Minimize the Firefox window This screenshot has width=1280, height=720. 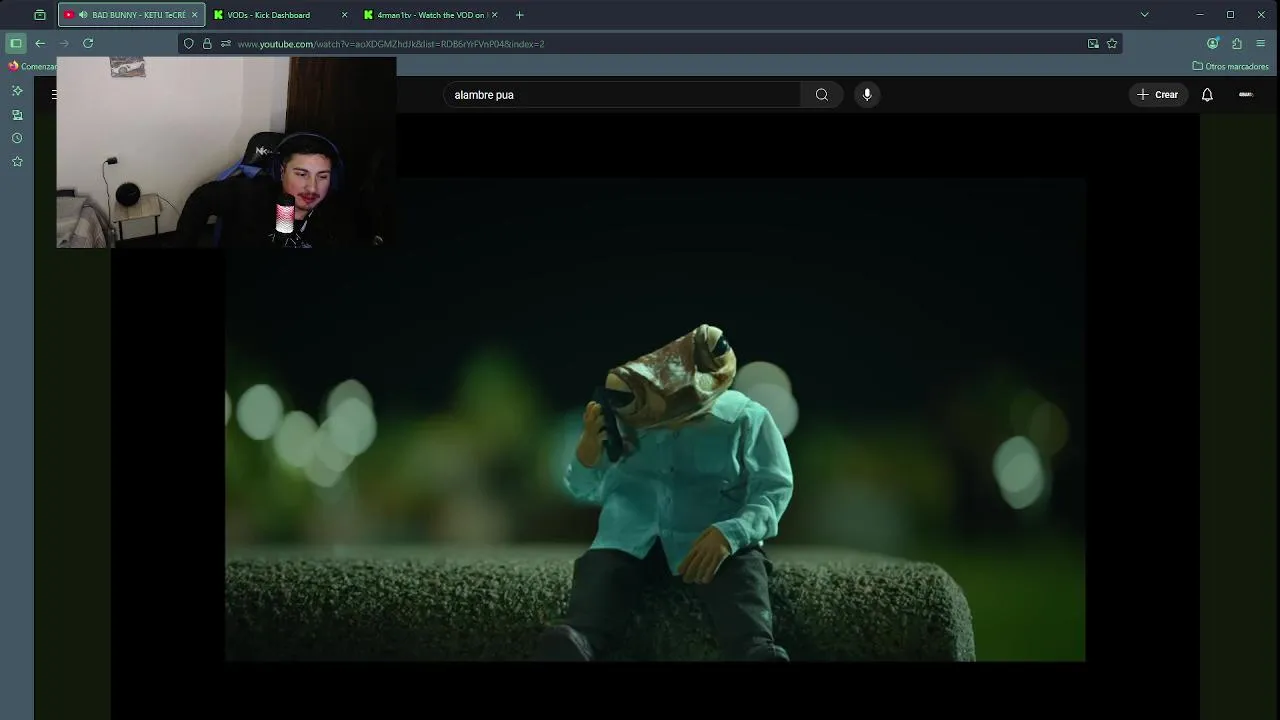tap(1200, 15)
